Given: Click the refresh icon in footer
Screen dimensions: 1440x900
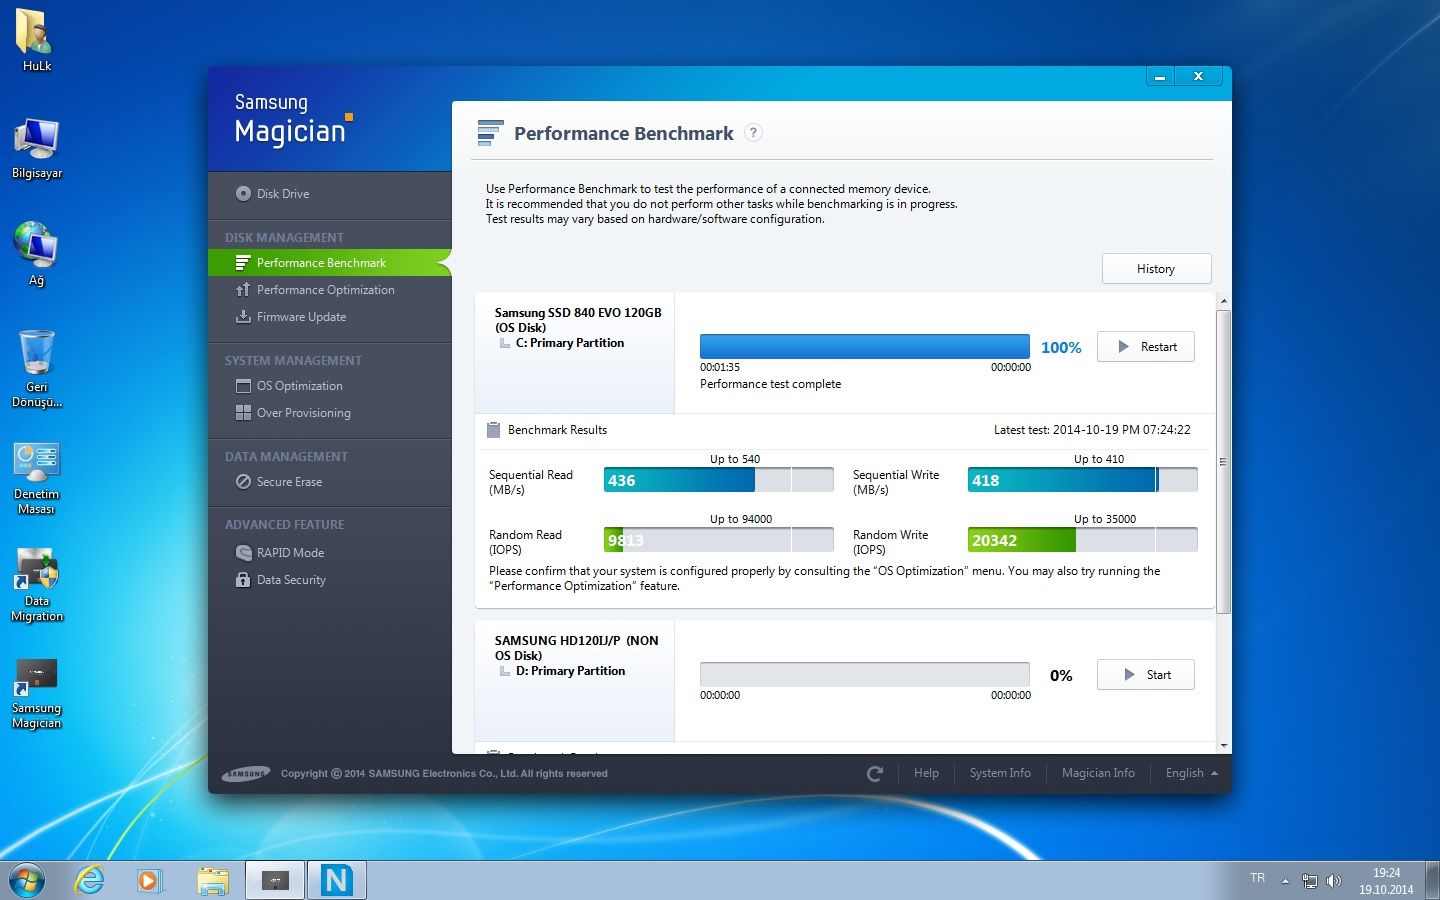Looking at the screenshot, I should 875,773.
